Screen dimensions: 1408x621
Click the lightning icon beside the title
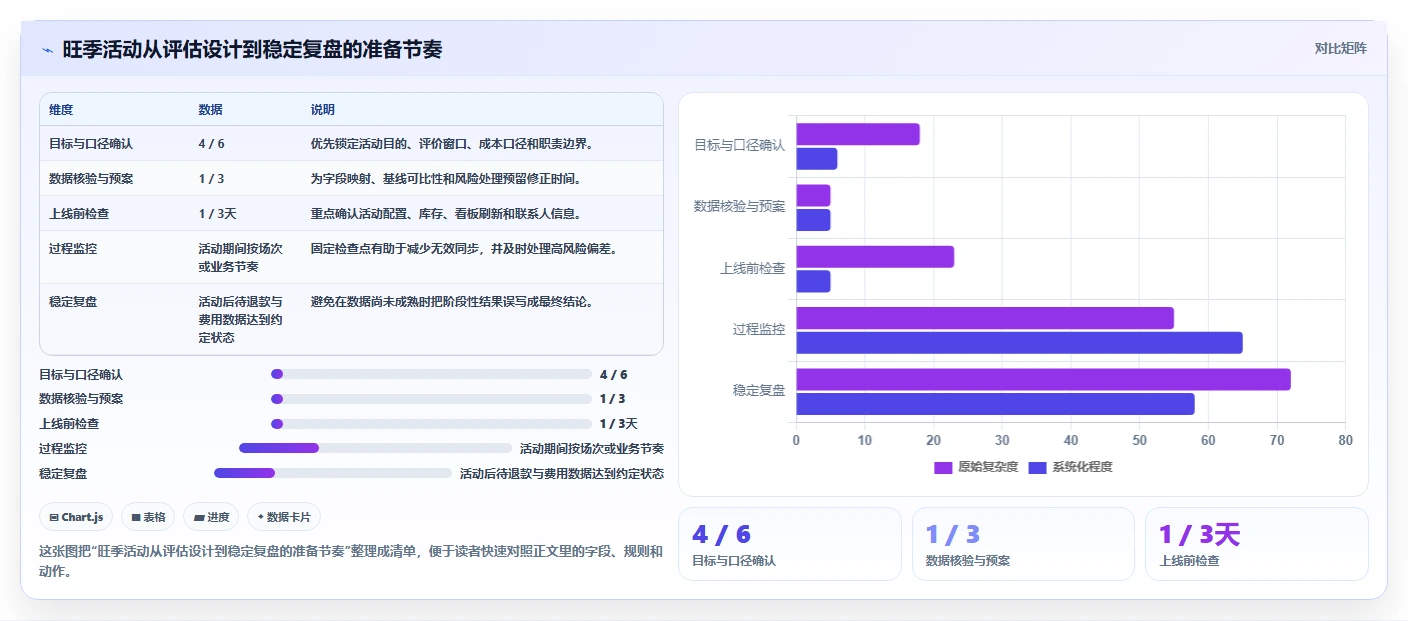coord(47,49)
